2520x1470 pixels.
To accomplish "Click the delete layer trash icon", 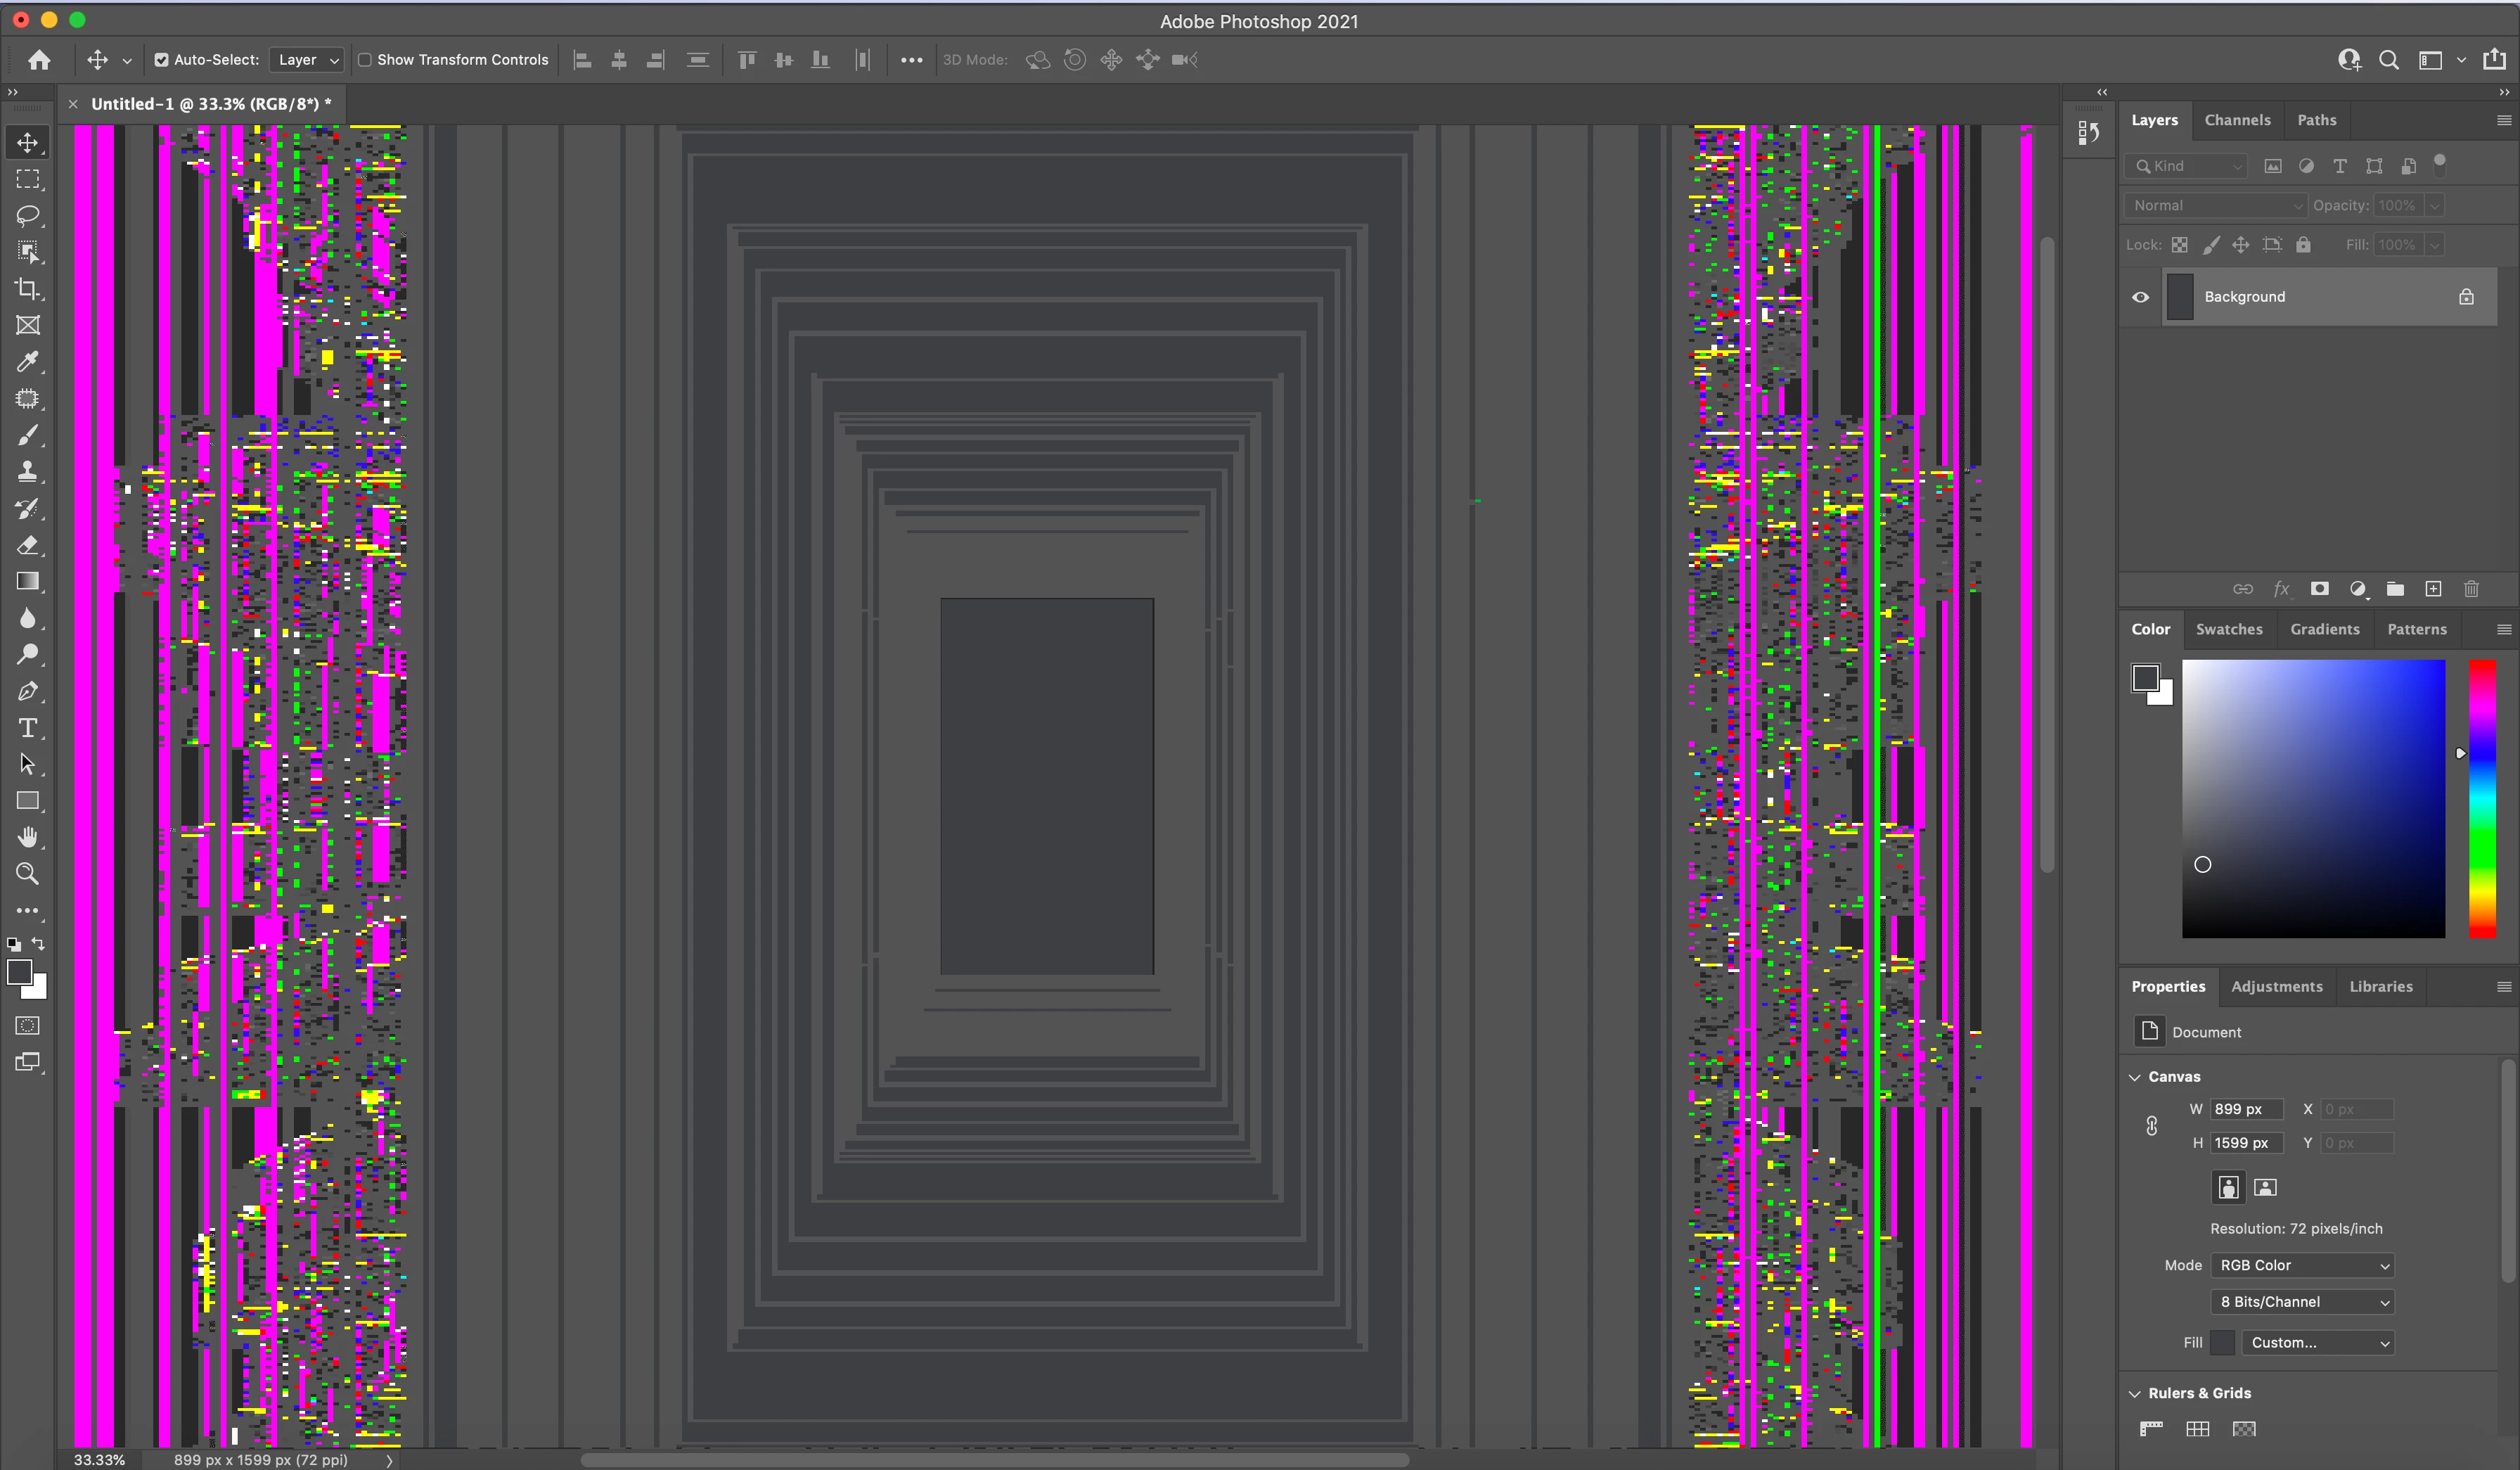I will [x=2471, y=589].
